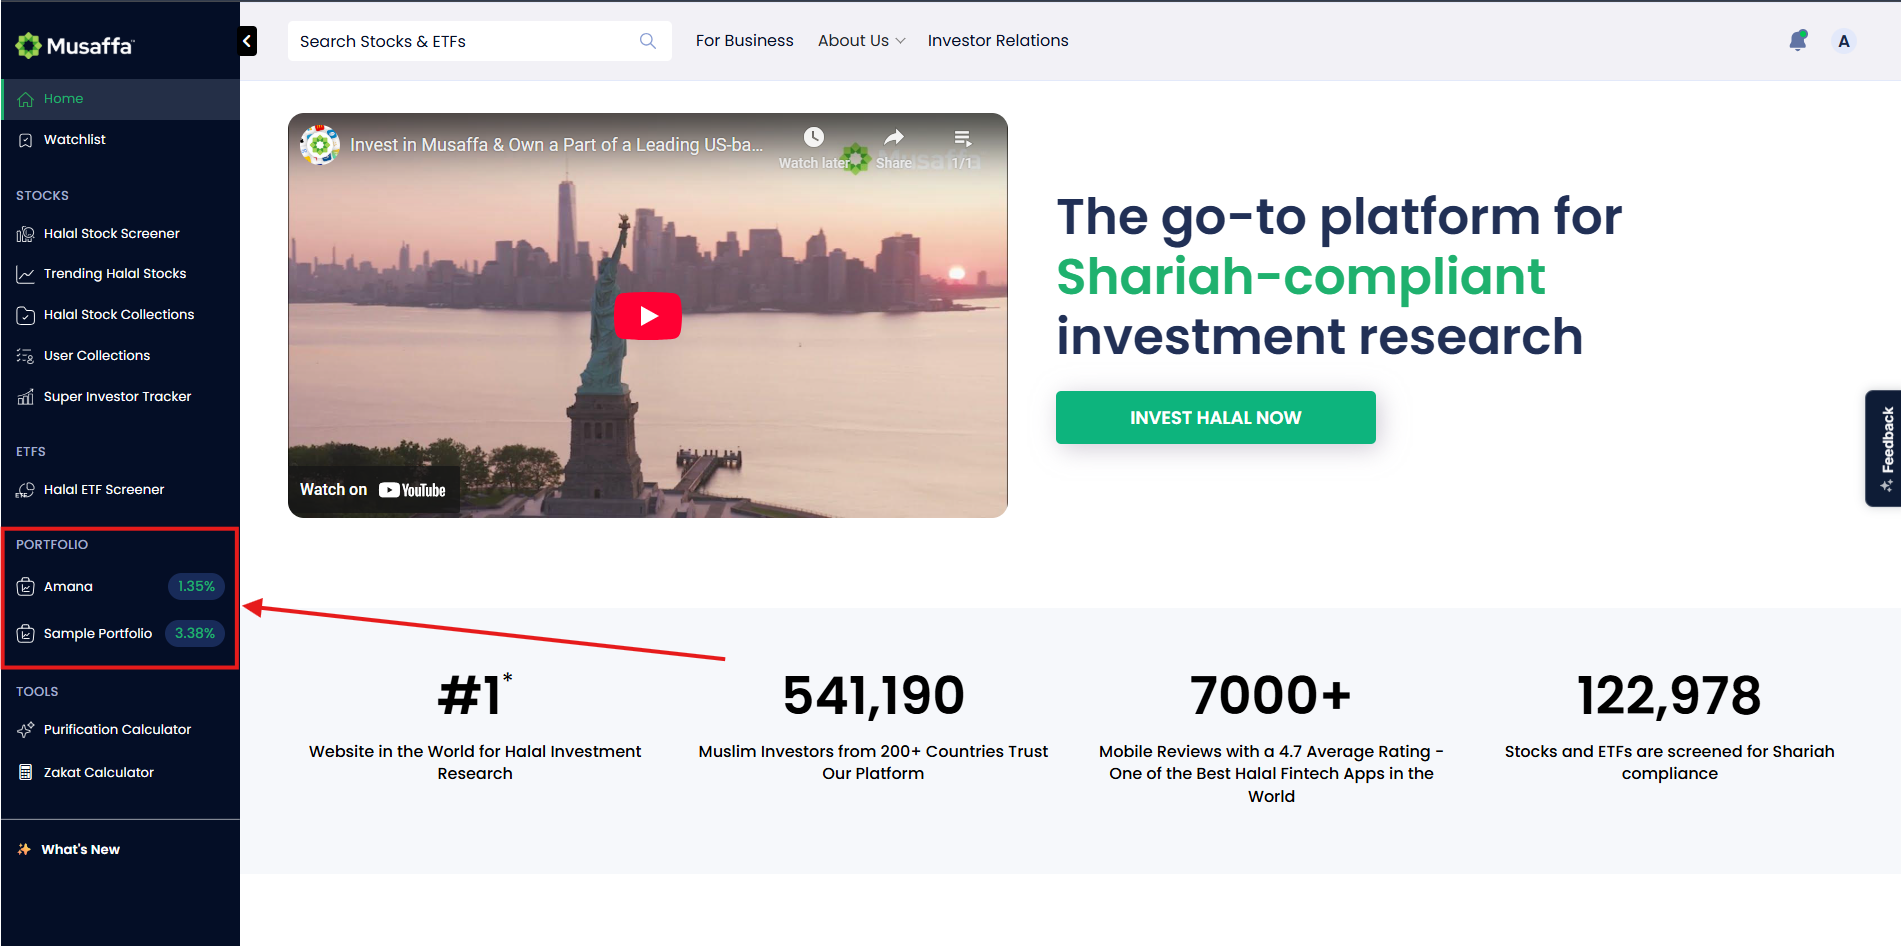This screenshot has width=1901, height=946.
Task: Click the Halal ETF Screener icon
Action: click(x=26, y=490)
